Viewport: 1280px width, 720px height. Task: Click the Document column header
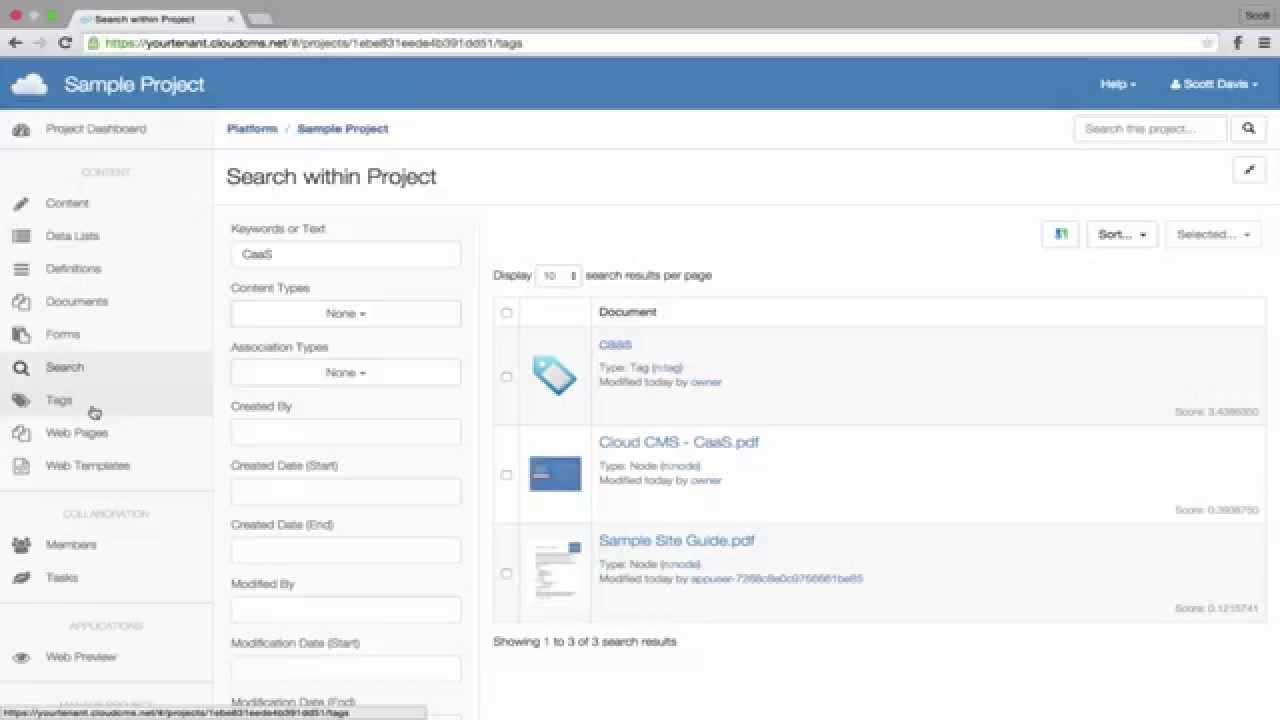tap(628, 312)
